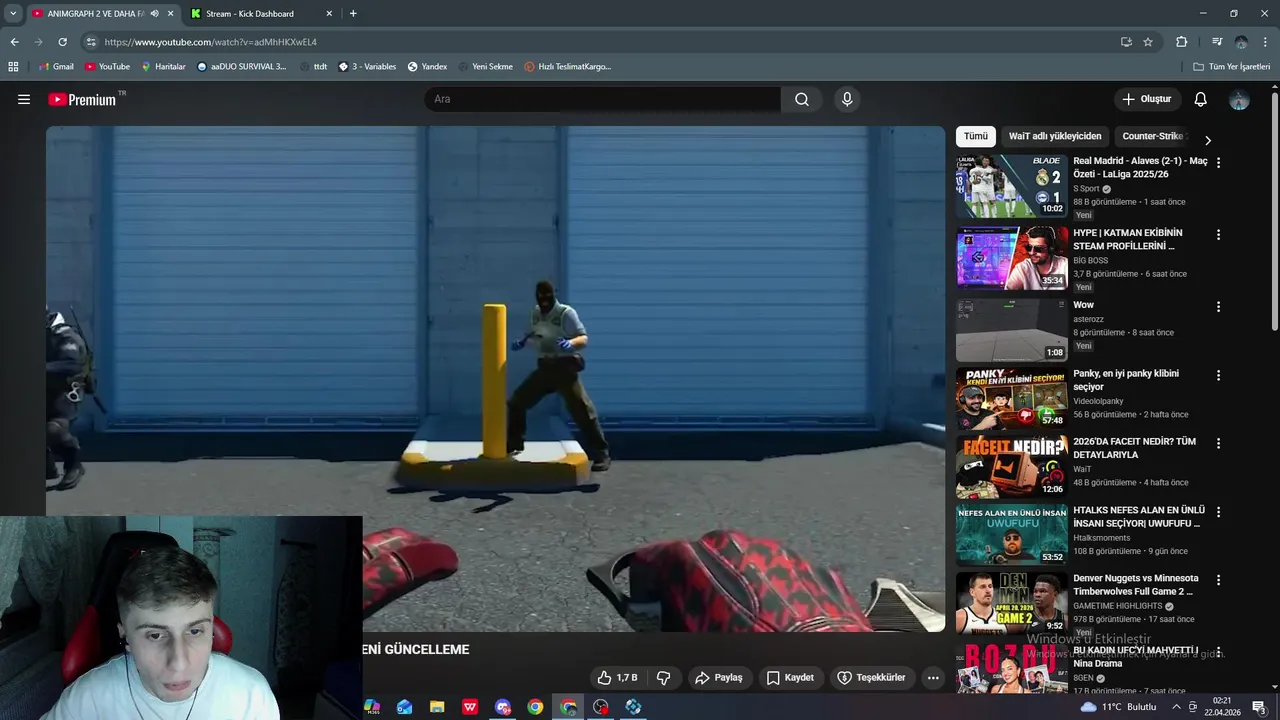Open the HYPE KATMAN EKİBİNİN thumbnail

[x=1011, y=258]
